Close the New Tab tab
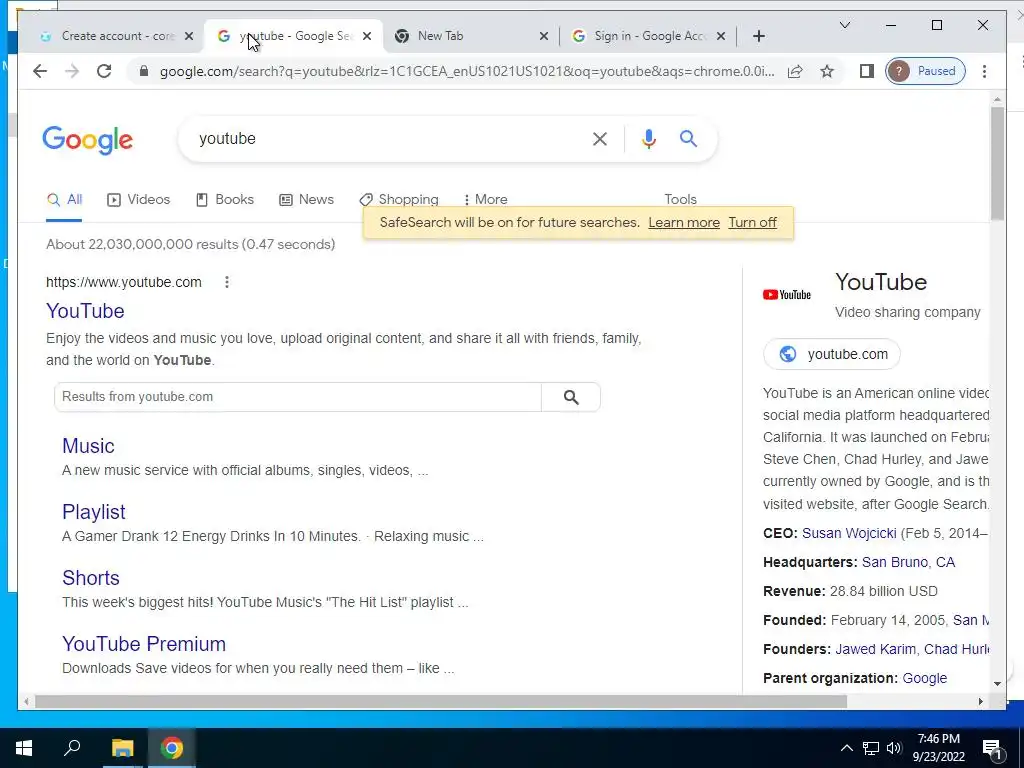Image resolution: width=1024 pixels, height=768 pixels. (x=543, y=36)
